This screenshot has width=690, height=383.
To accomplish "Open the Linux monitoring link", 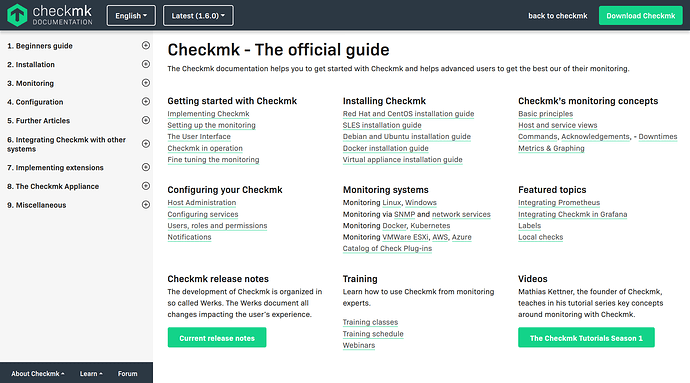I will [x=392, y=203].
